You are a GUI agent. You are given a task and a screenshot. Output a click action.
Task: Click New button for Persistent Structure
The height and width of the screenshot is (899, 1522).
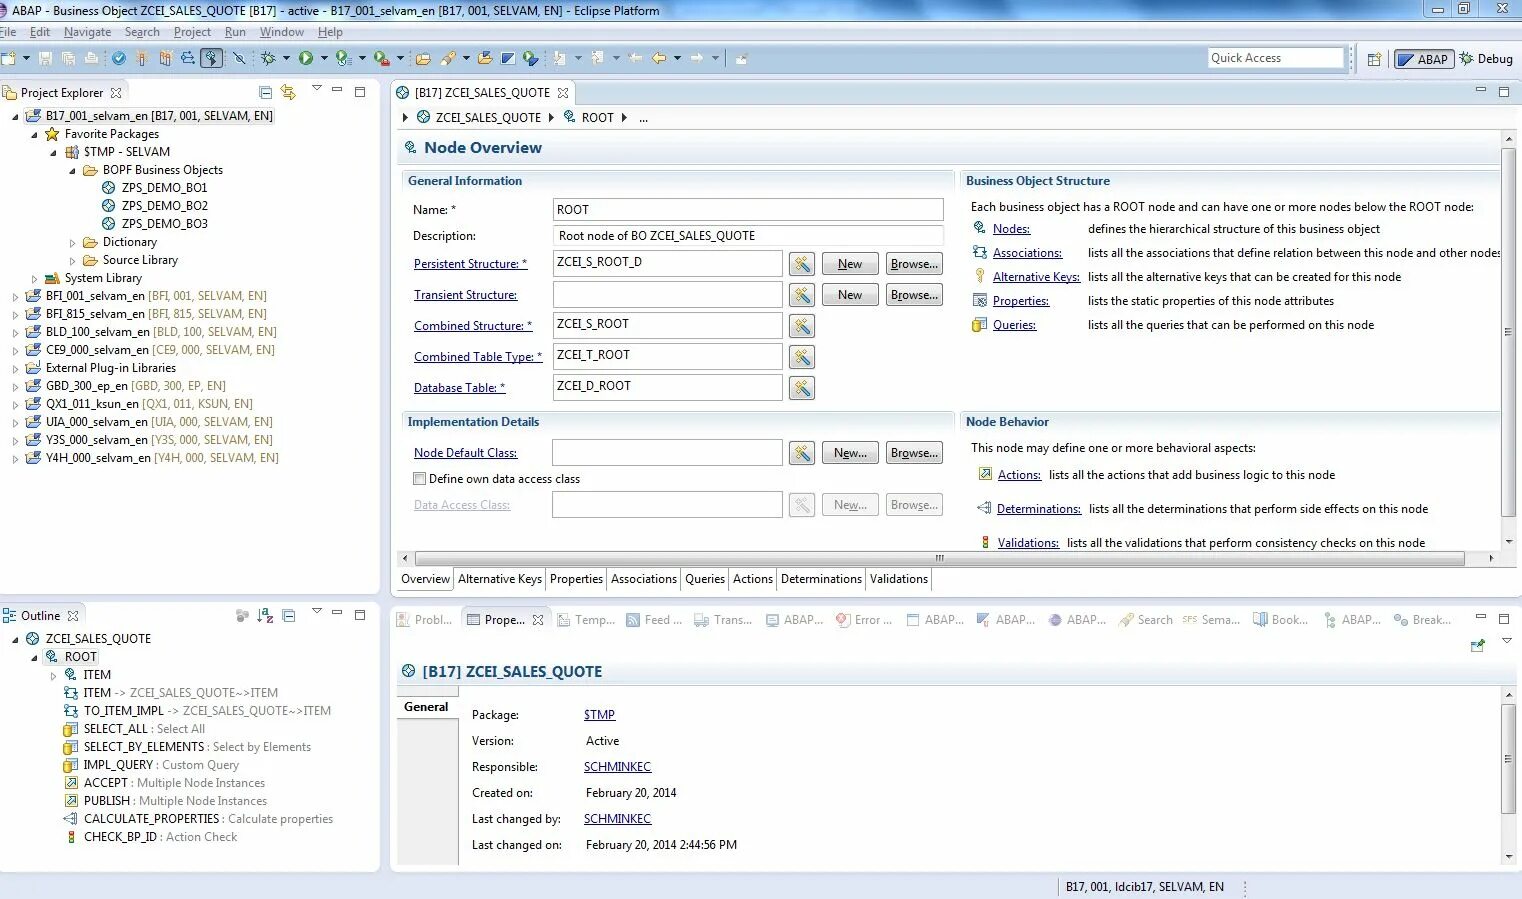coord(850,264)
